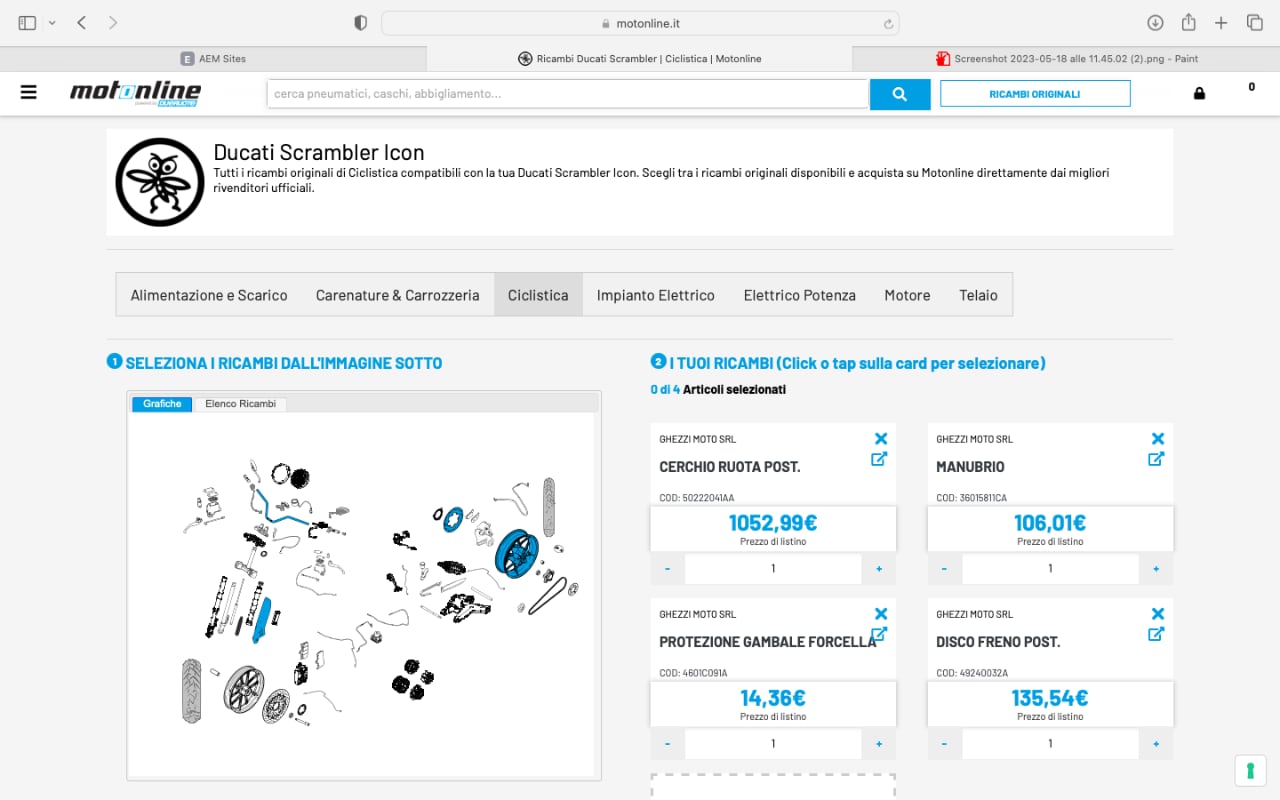Expand Safari sidebar dropdown chevron

[52, 23]
